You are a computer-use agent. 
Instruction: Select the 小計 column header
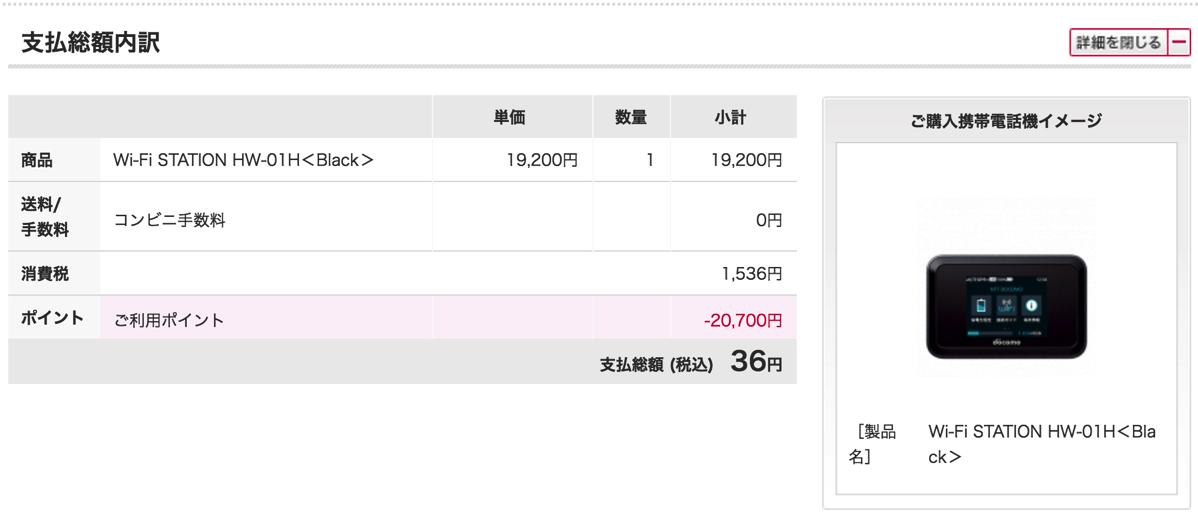[x=730, y=118]
